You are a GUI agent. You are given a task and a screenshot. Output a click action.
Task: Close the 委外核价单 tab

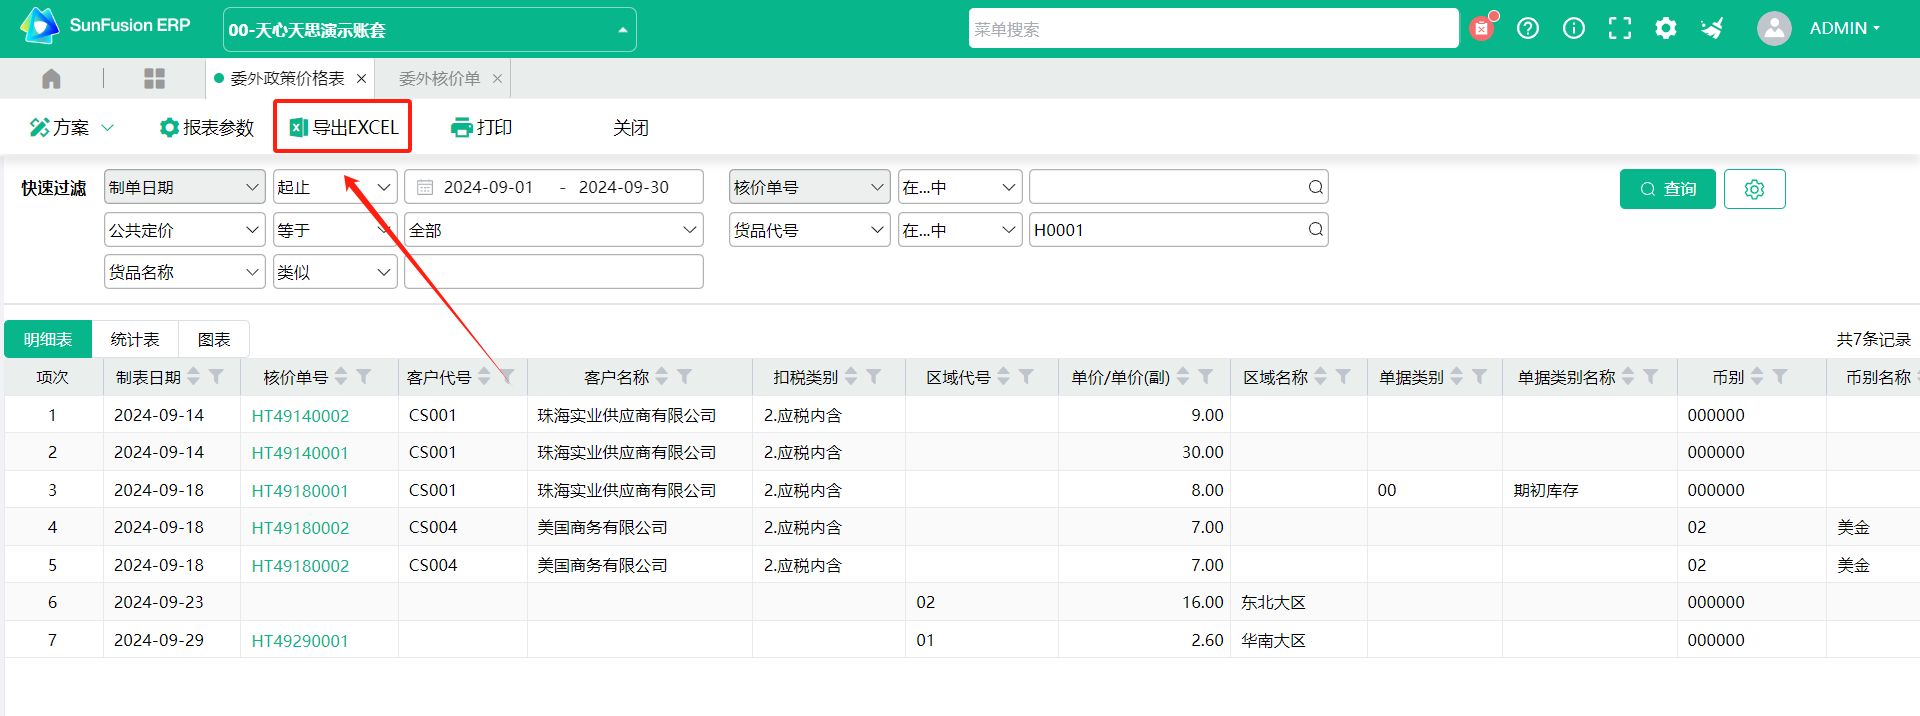(x=497, y=78)
